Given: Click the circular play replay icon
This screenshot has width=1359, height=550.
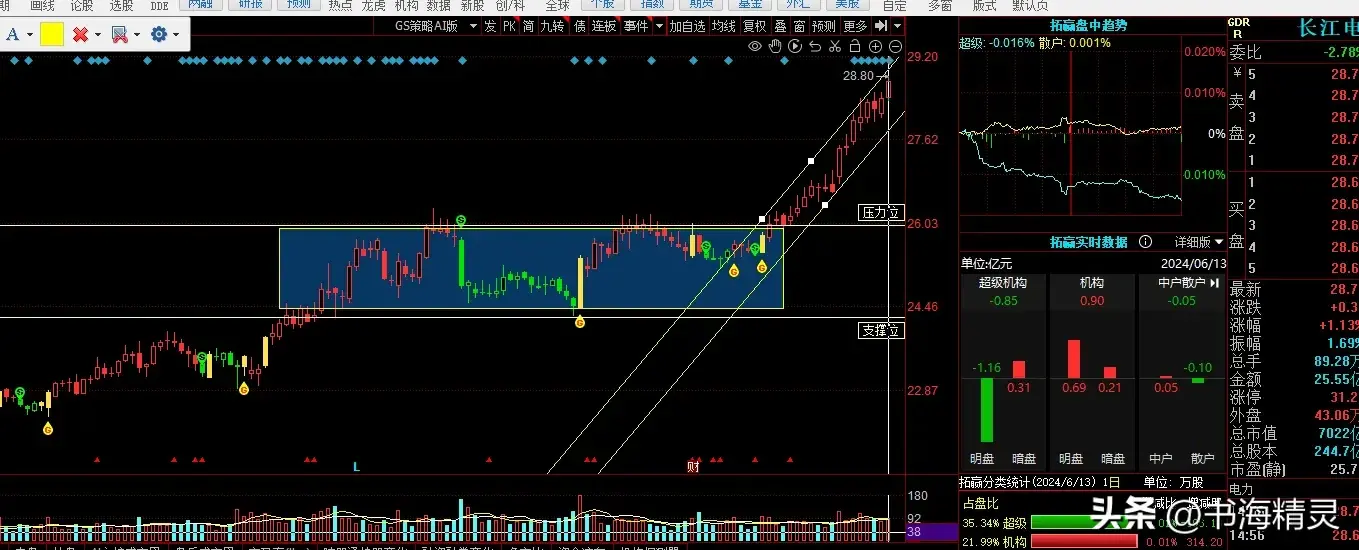Looking at the screenshot, I should click(795, 46).
